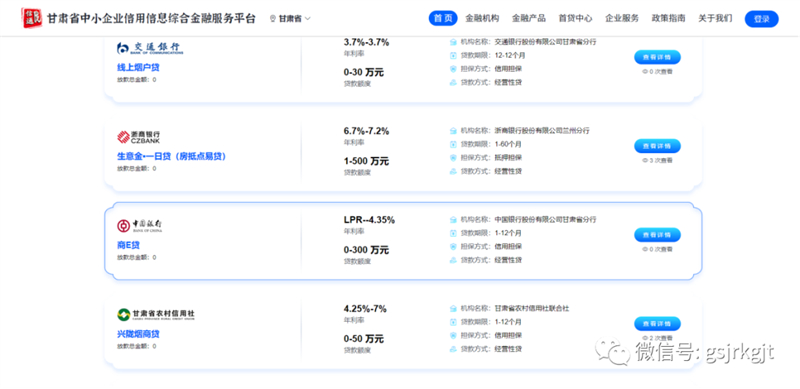The image size is (800, 389).
Task: Open the 金融产品 menu item
Action: 529,18
